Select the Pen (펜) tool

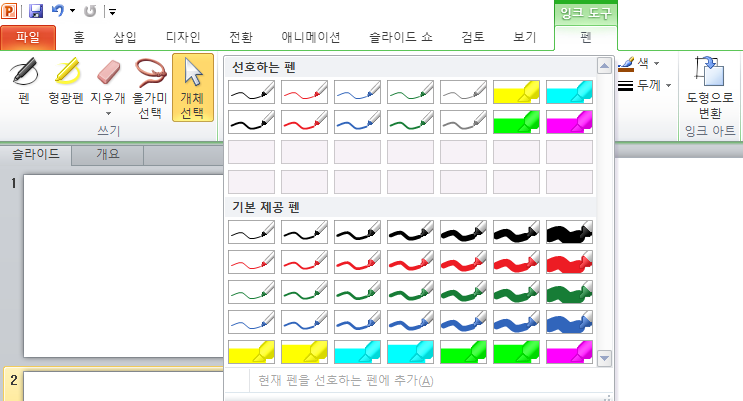point(24,81)
